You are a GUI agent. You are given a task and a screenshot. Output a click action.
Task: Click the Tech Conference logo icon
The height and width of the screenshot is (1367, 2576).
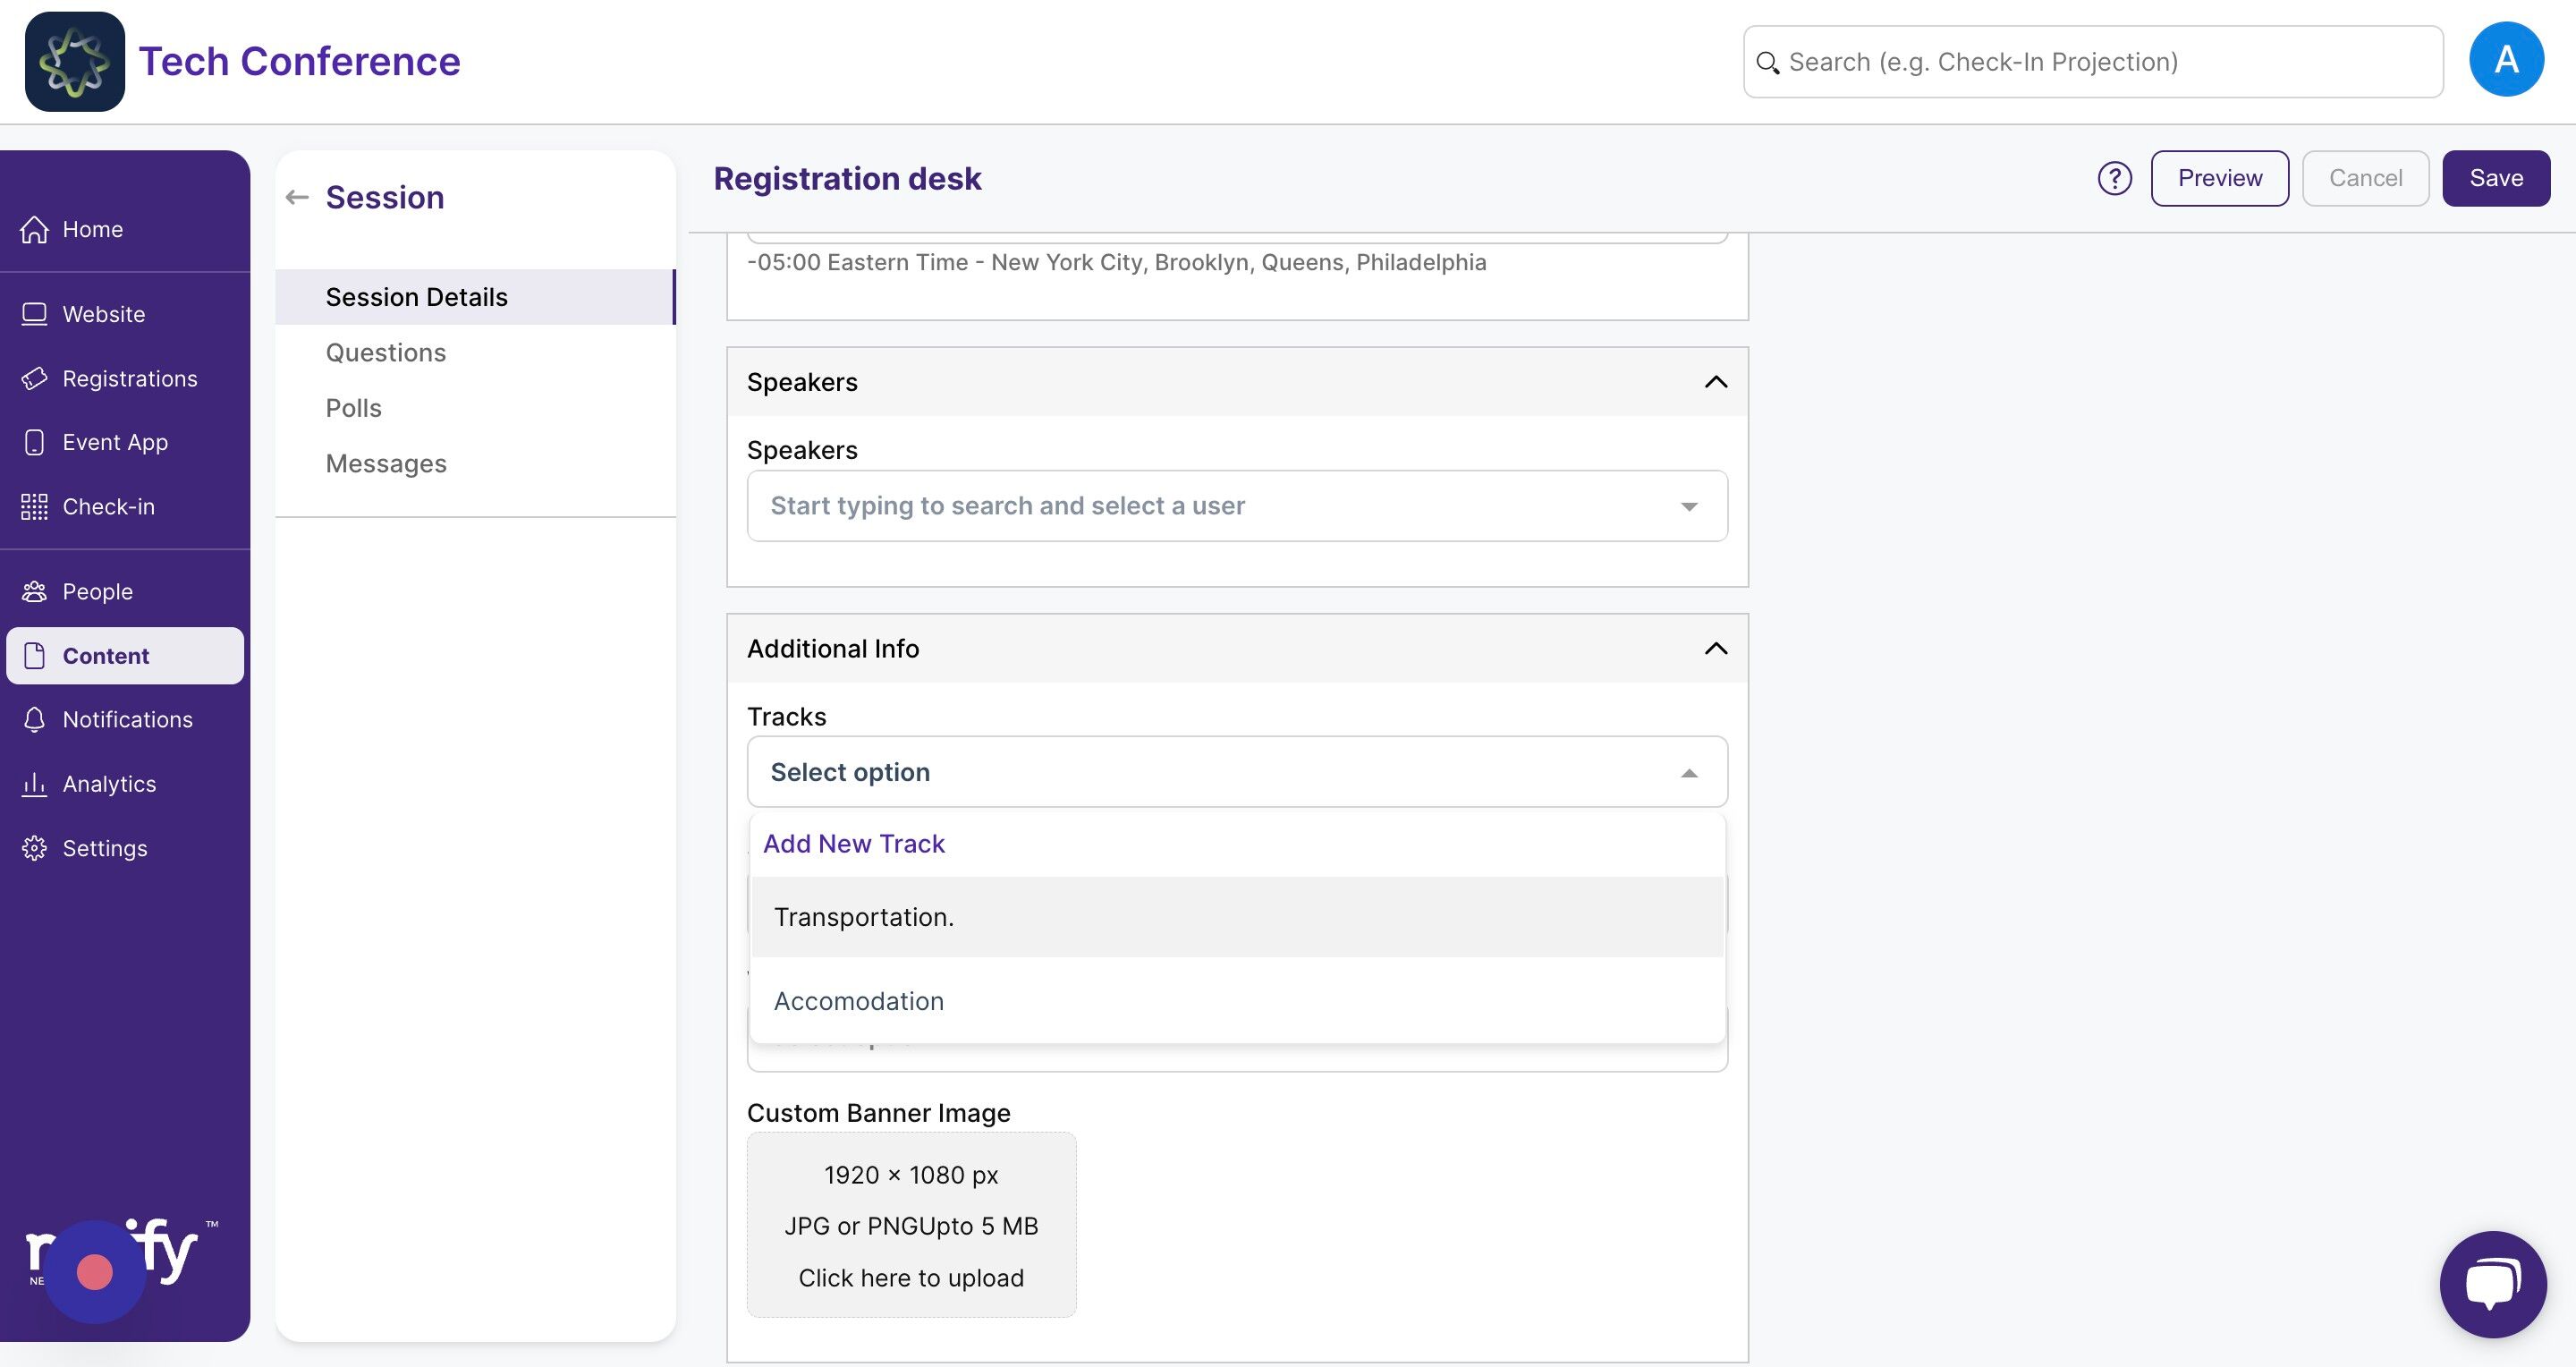click(75, 62)
